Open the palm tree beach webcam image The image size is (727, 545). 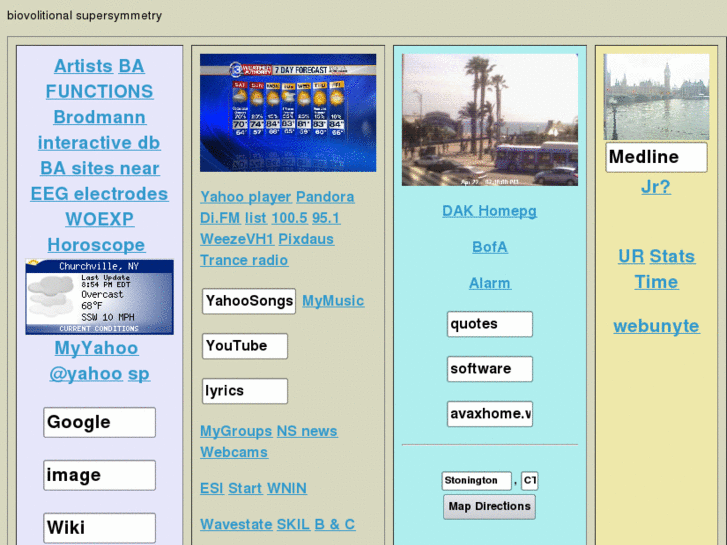(490, 120)
